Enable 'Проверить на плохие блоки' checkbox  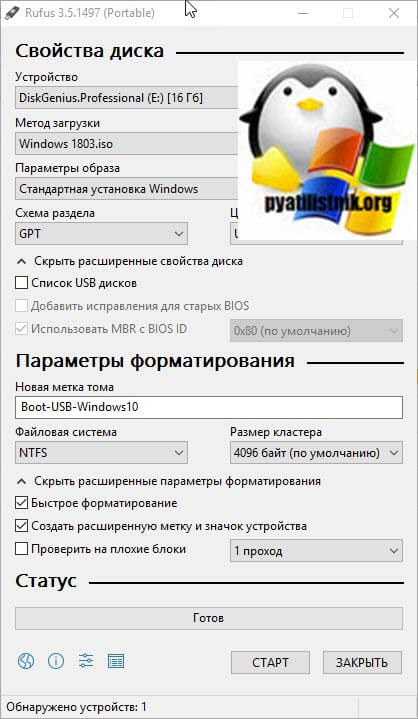(x=22, y=549)
